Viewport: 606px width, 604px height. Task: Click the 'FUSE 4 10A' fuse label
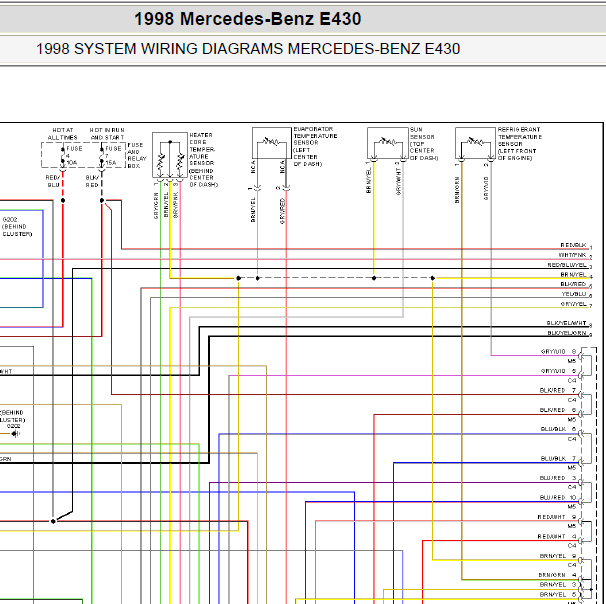point(72,155)
